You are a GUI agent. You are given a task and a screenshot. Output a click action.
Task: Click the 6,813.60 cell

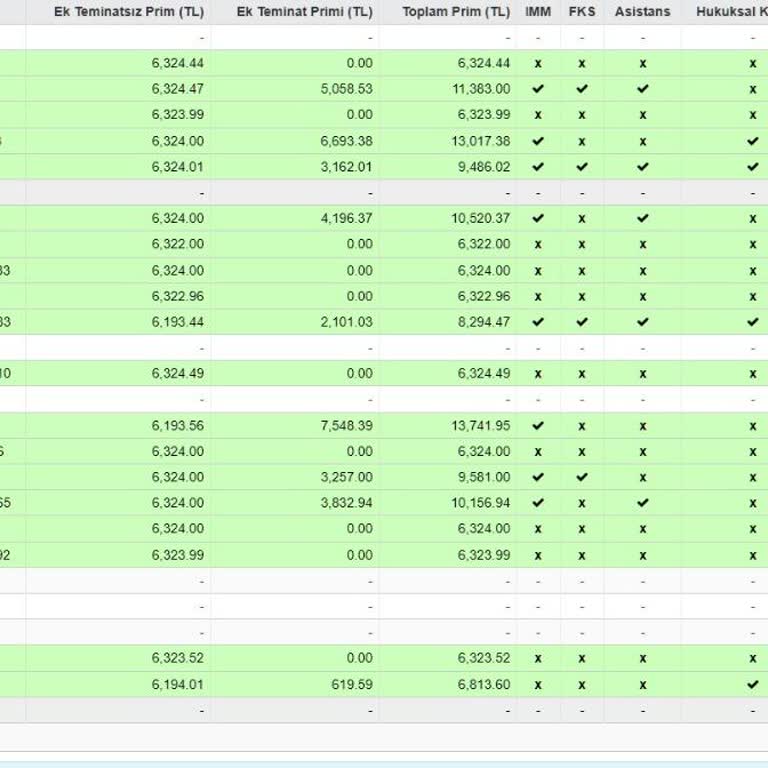(x=484, y=685)
